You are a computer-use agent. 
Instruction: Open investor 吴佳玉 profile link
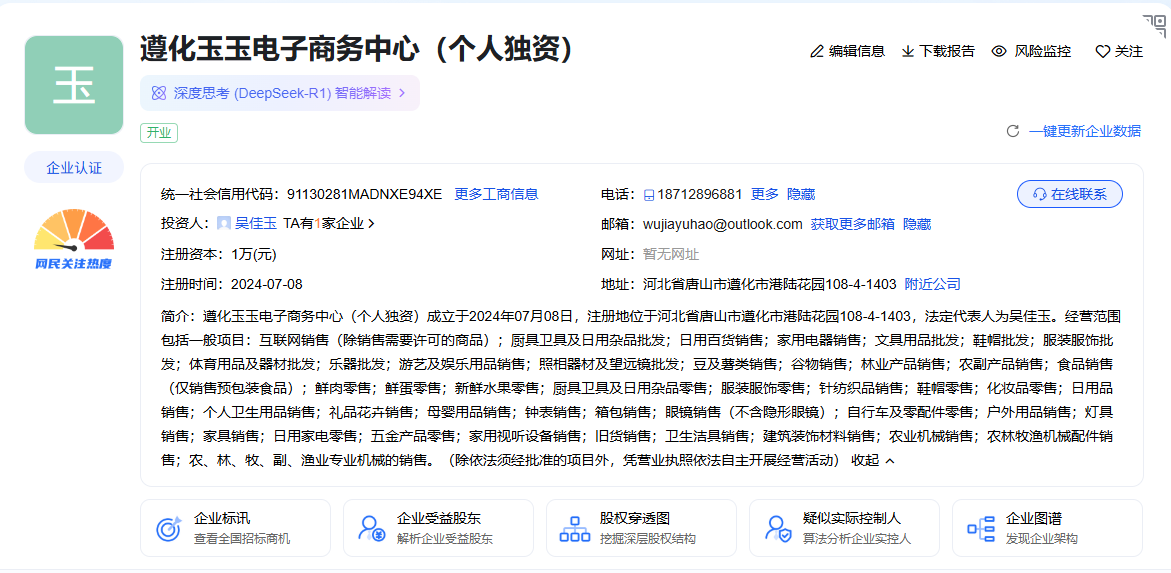point(256,223)
